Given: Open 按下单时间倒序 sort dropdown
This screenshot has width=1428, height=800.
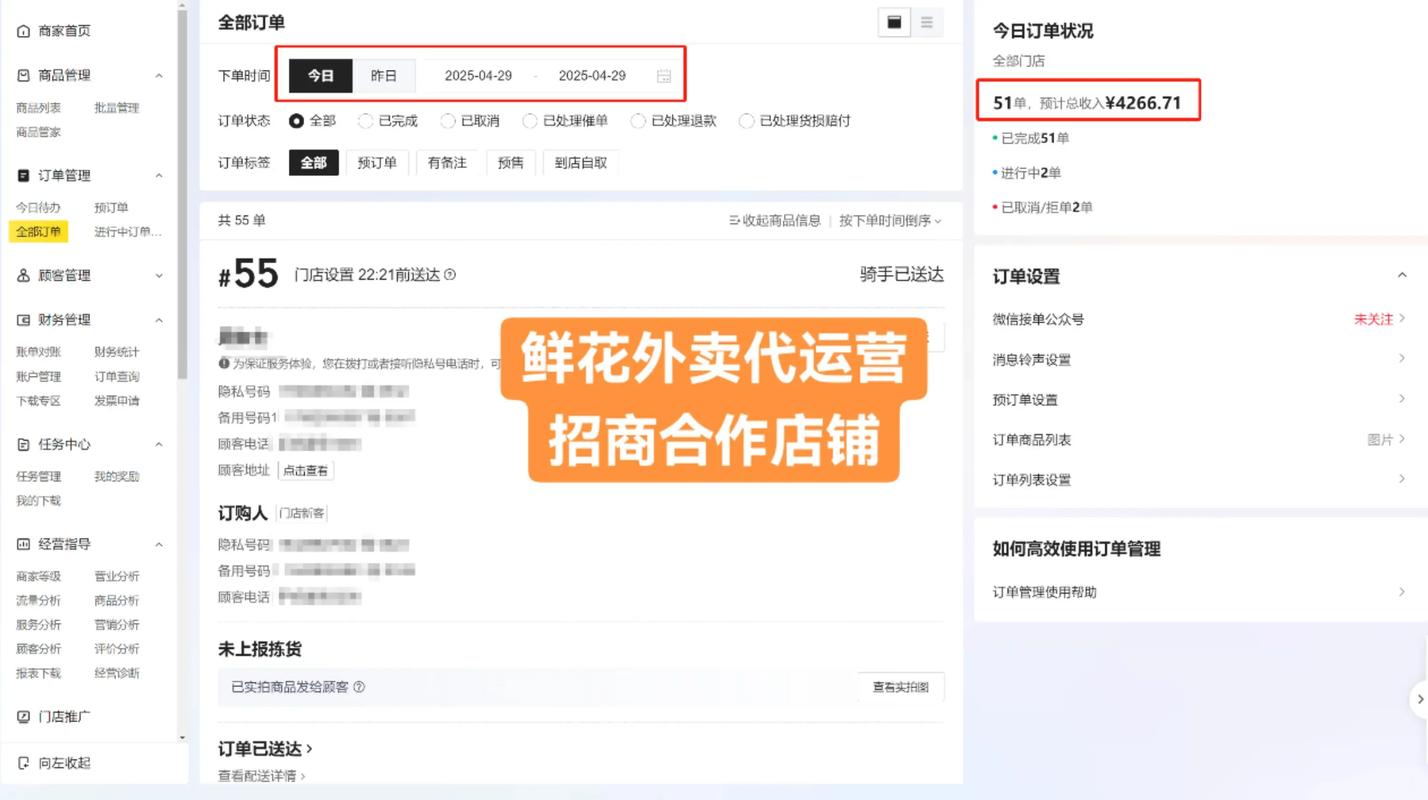Looking at the screenshot, I should point(890,220).
